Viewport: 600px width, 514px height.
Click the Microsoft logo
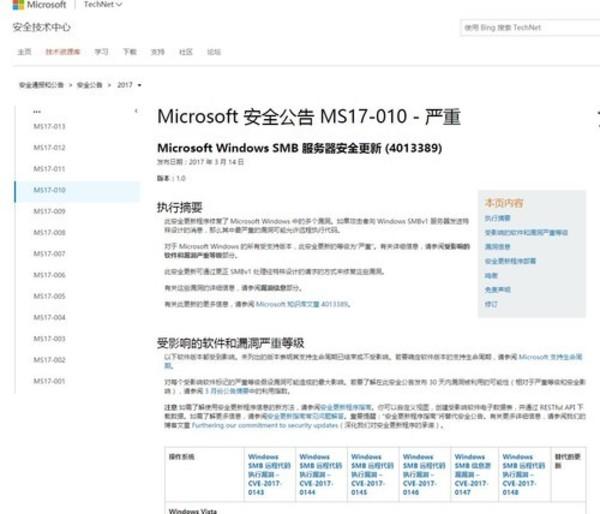click(39, 5)
